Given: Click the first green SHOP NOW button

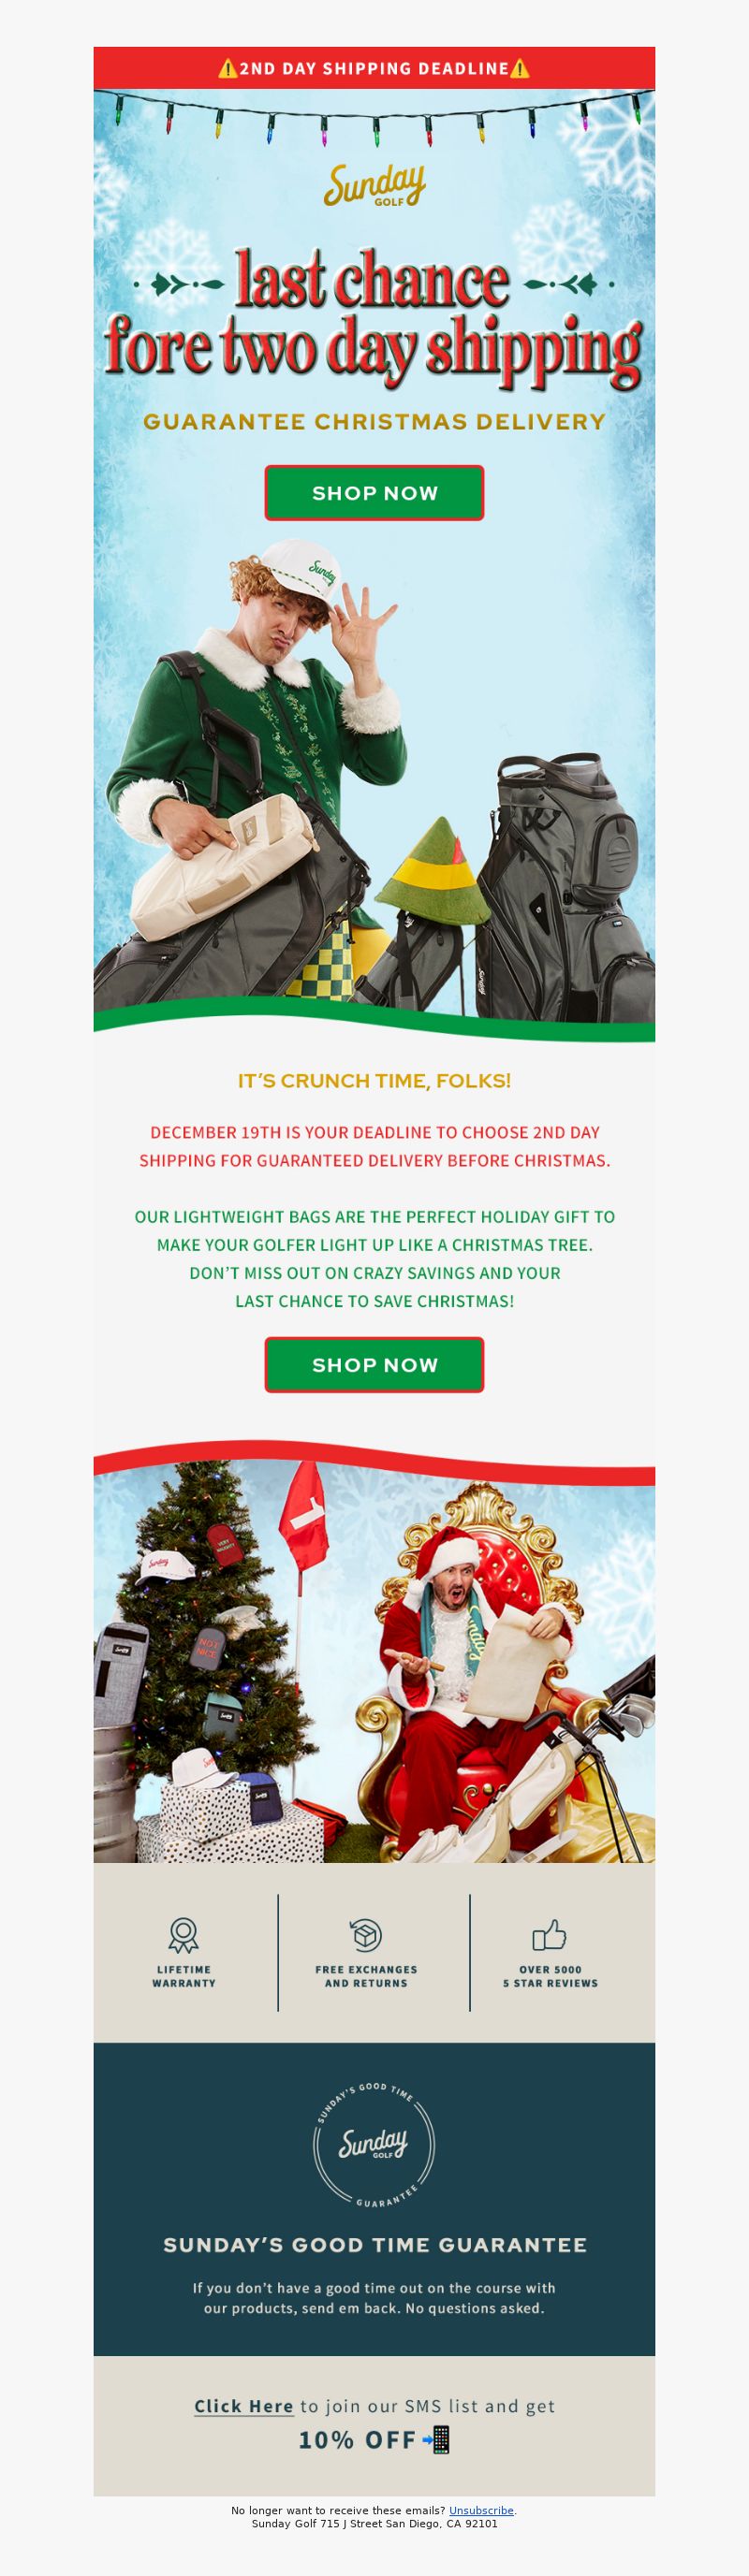Looking at the screenshot, I should (374, 493).
